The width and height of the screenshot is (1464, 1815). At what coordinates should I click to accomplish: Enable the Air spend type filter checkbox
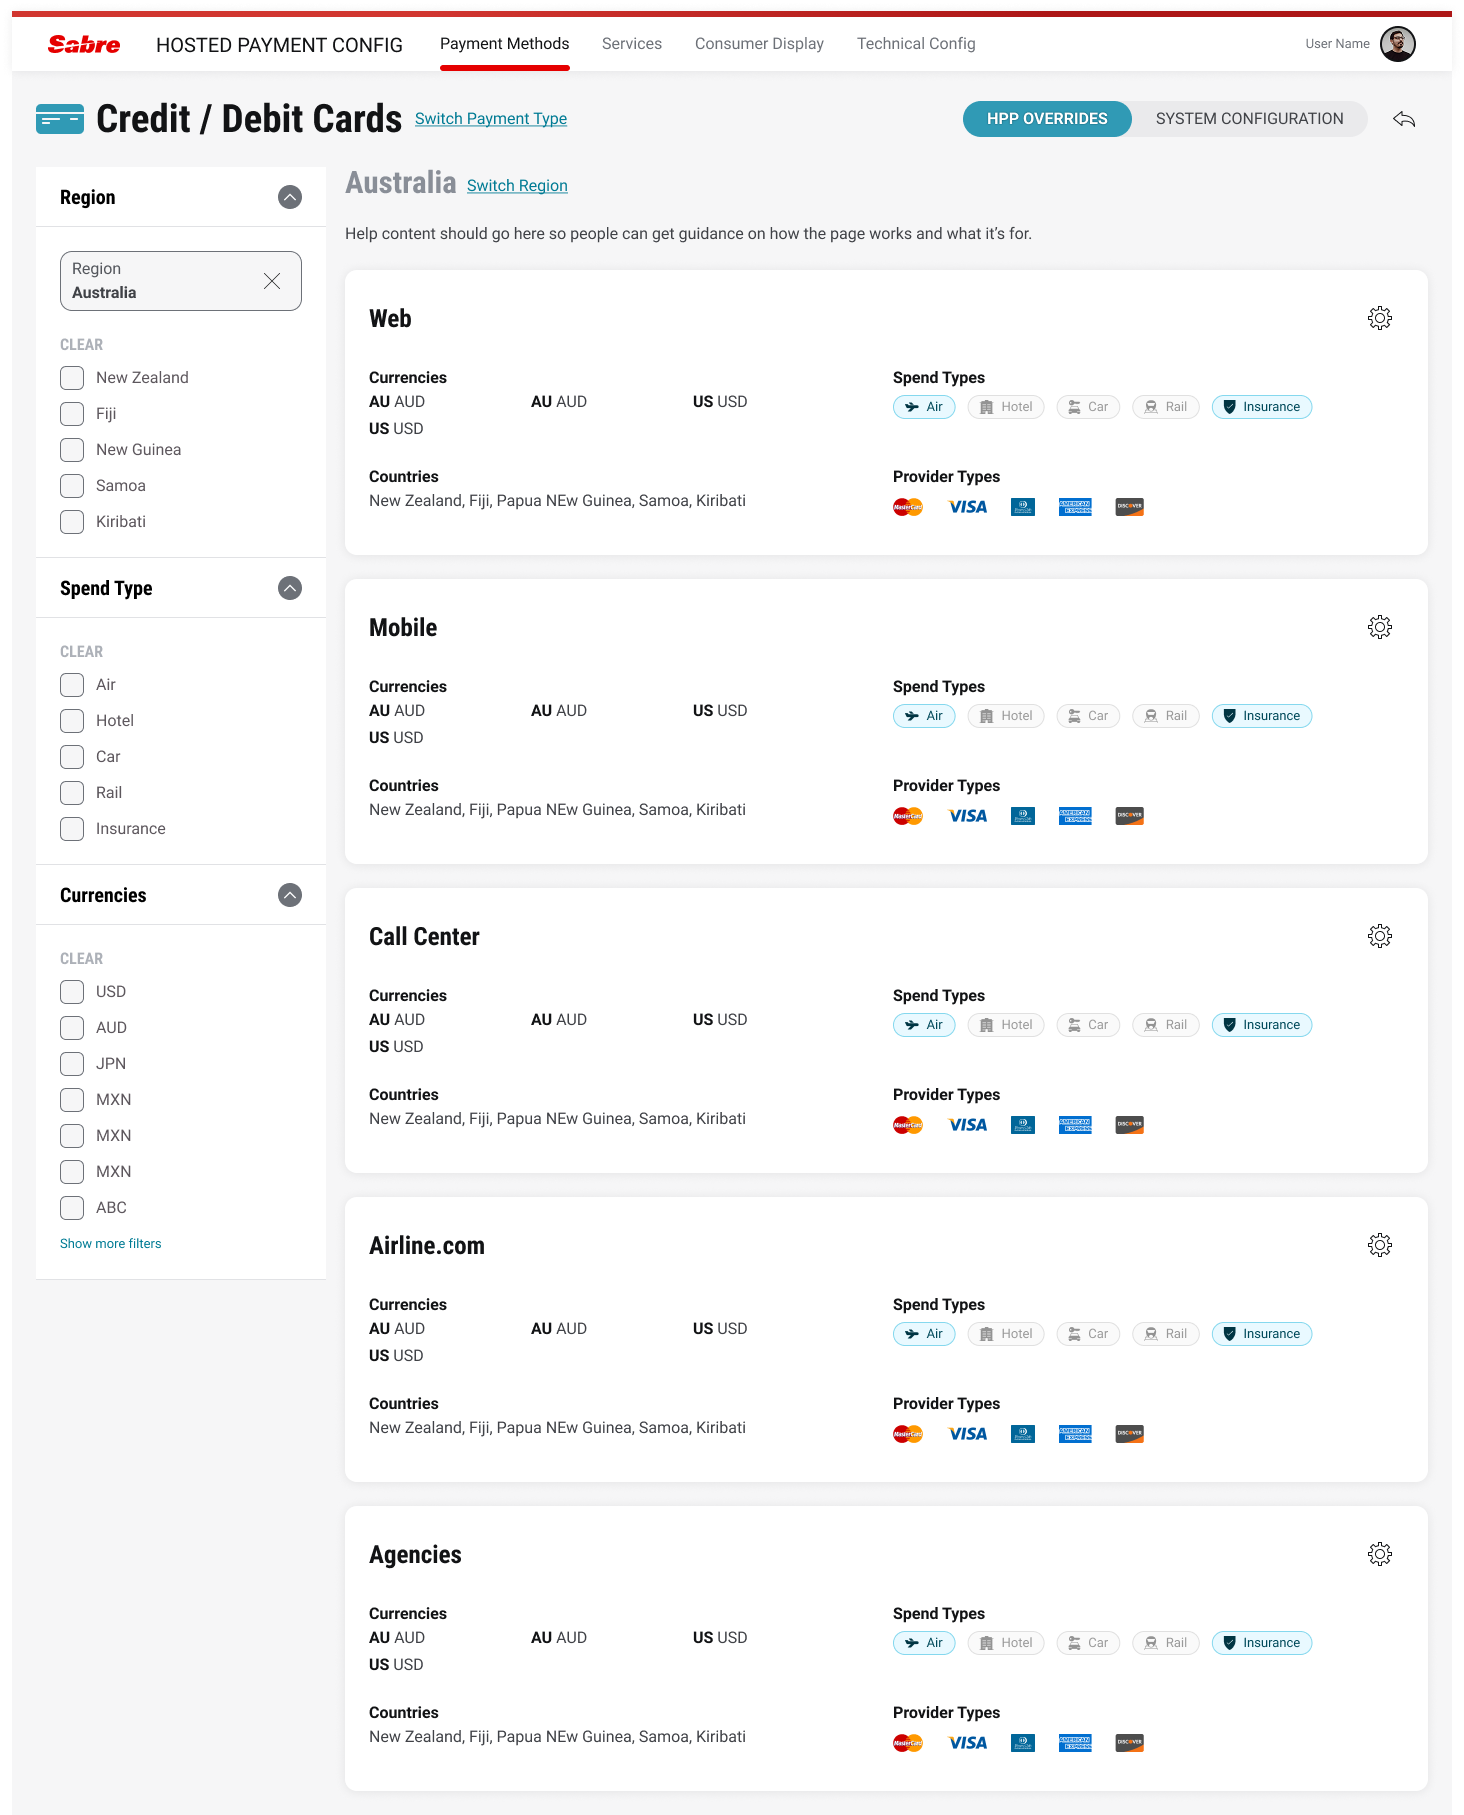[x=72, y=685]
